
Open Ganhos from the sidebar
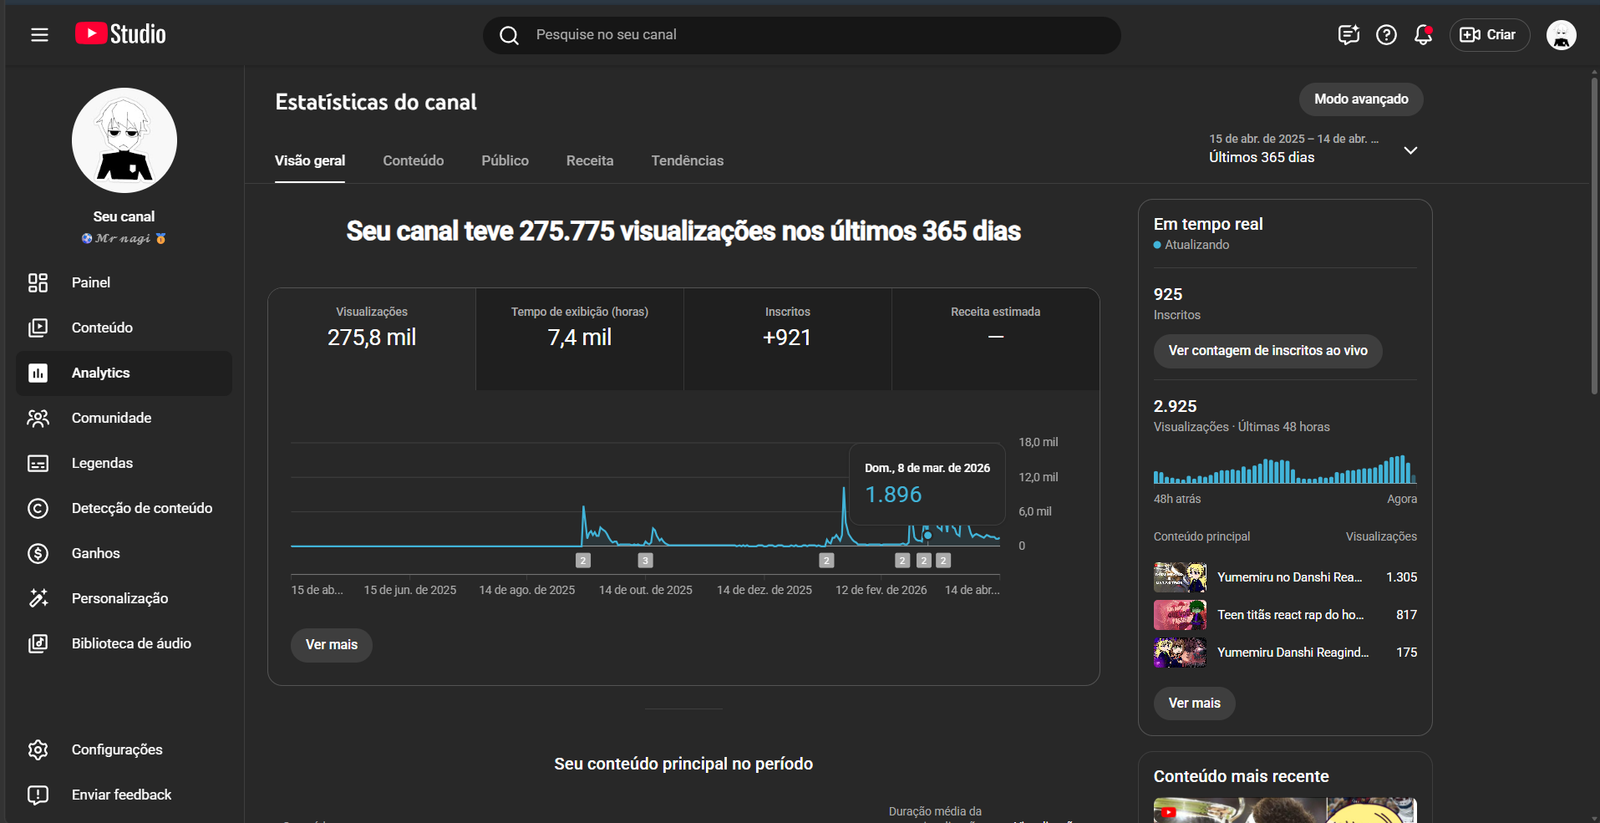click(x=96, y=553)
